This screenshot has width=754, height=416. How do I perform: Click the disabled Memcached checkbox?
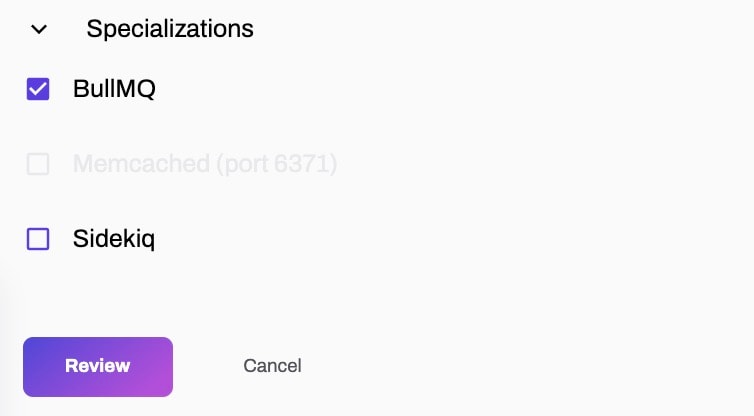[38, 164]
